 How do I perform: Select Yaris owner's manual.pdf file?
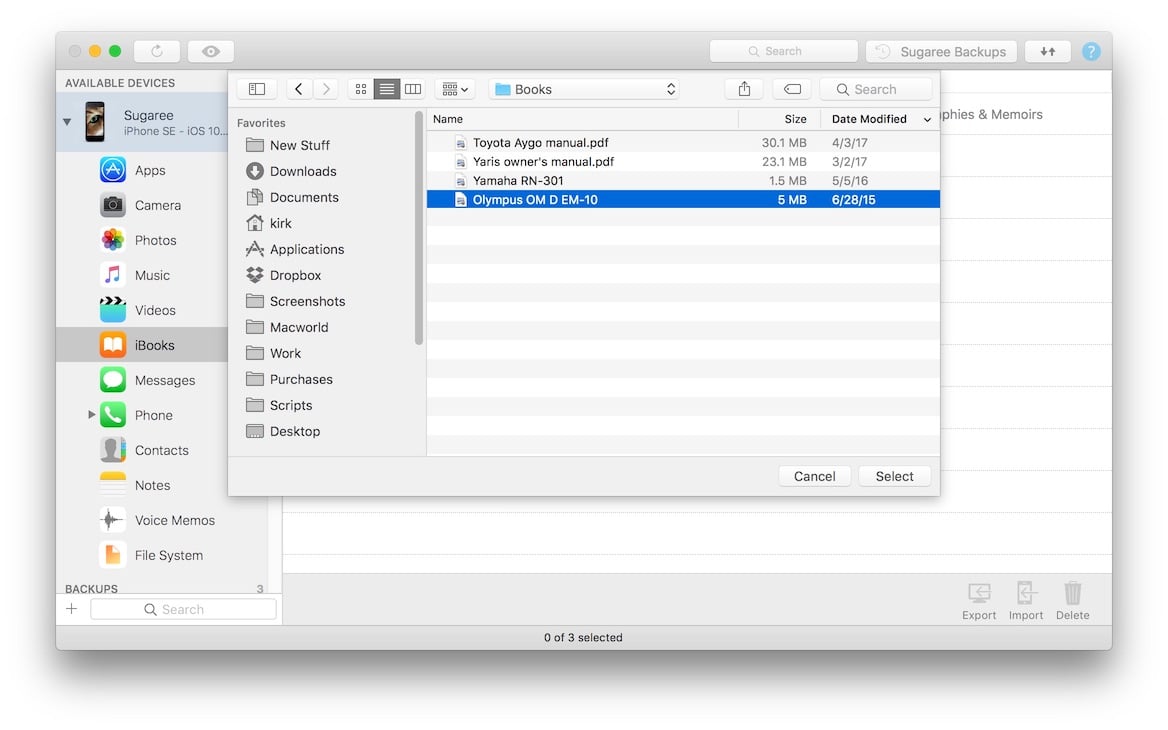tap(683, 162)
